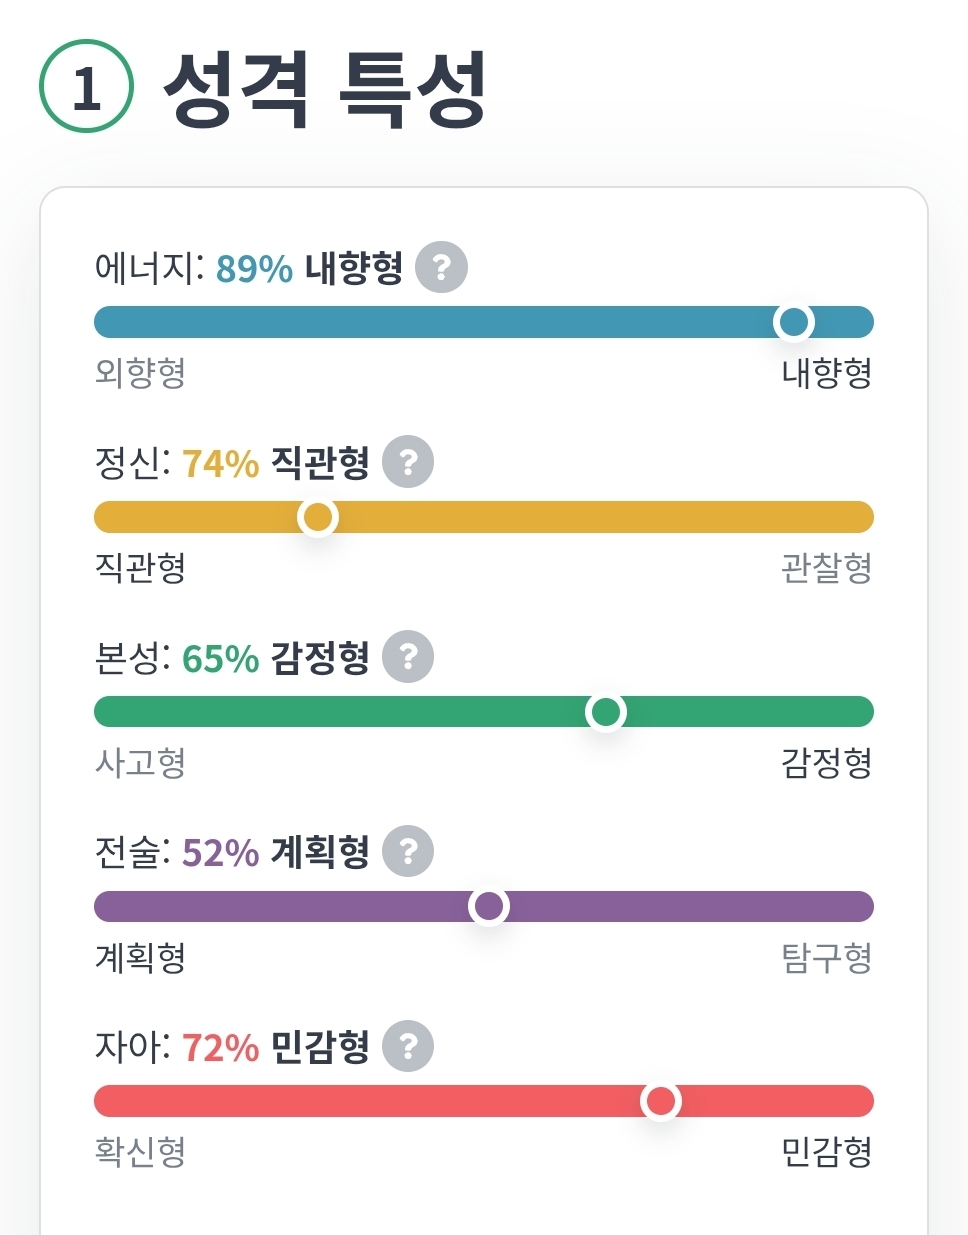Screen dimensions: 968x1235
Task: Click the 성격 특성 heading
Action: coord(325,88)
